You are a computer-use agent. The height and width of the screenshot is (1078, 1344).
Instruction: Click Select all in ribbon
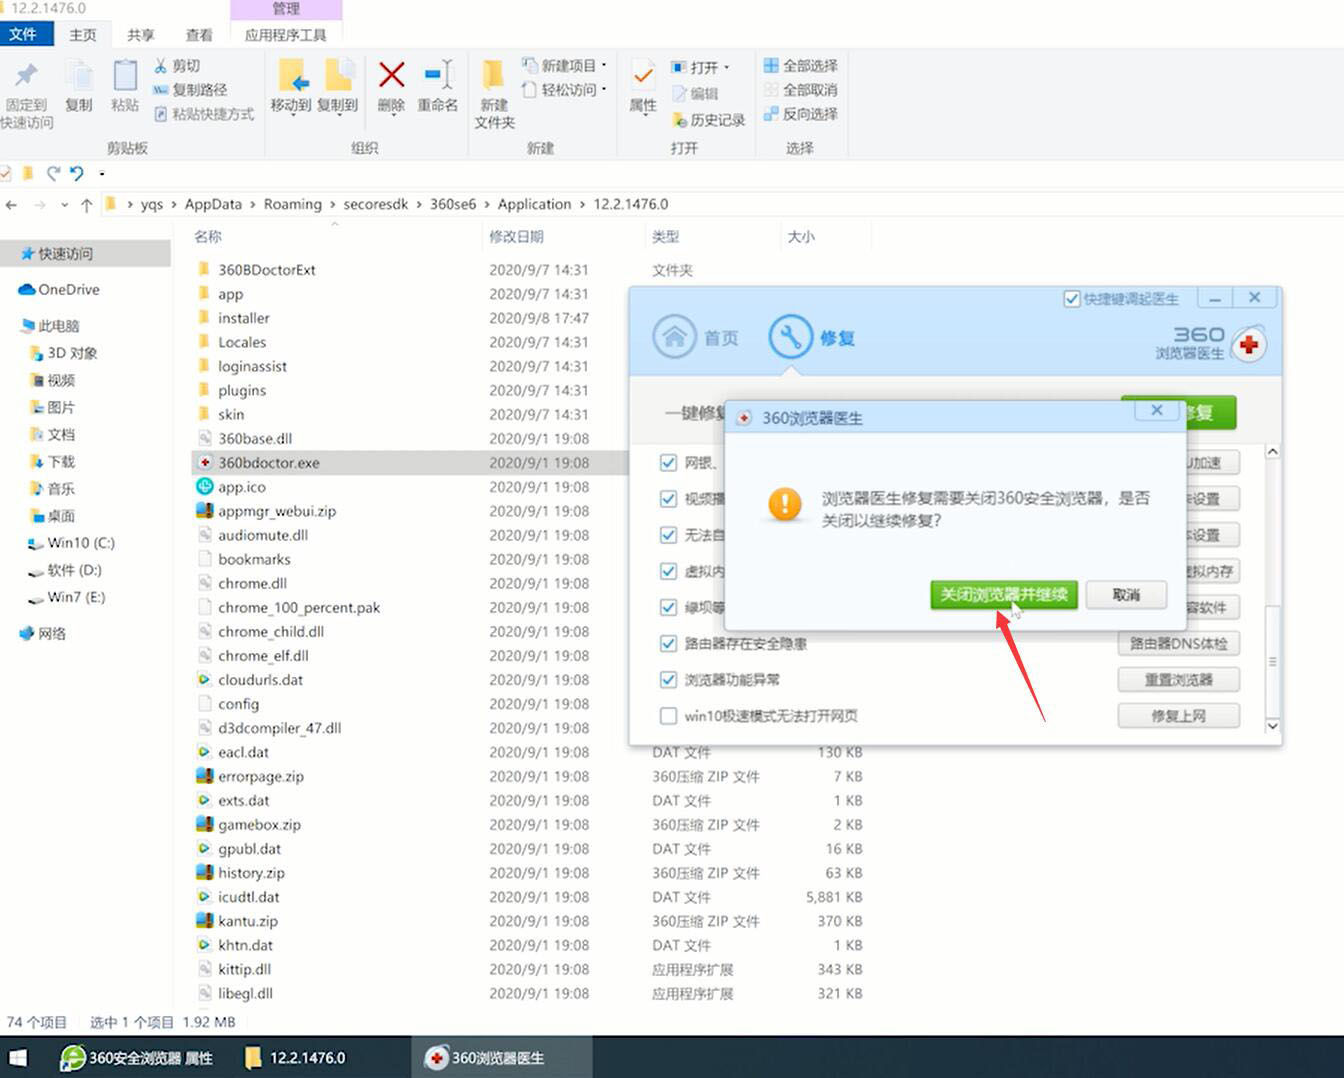[x=800, y=66]
